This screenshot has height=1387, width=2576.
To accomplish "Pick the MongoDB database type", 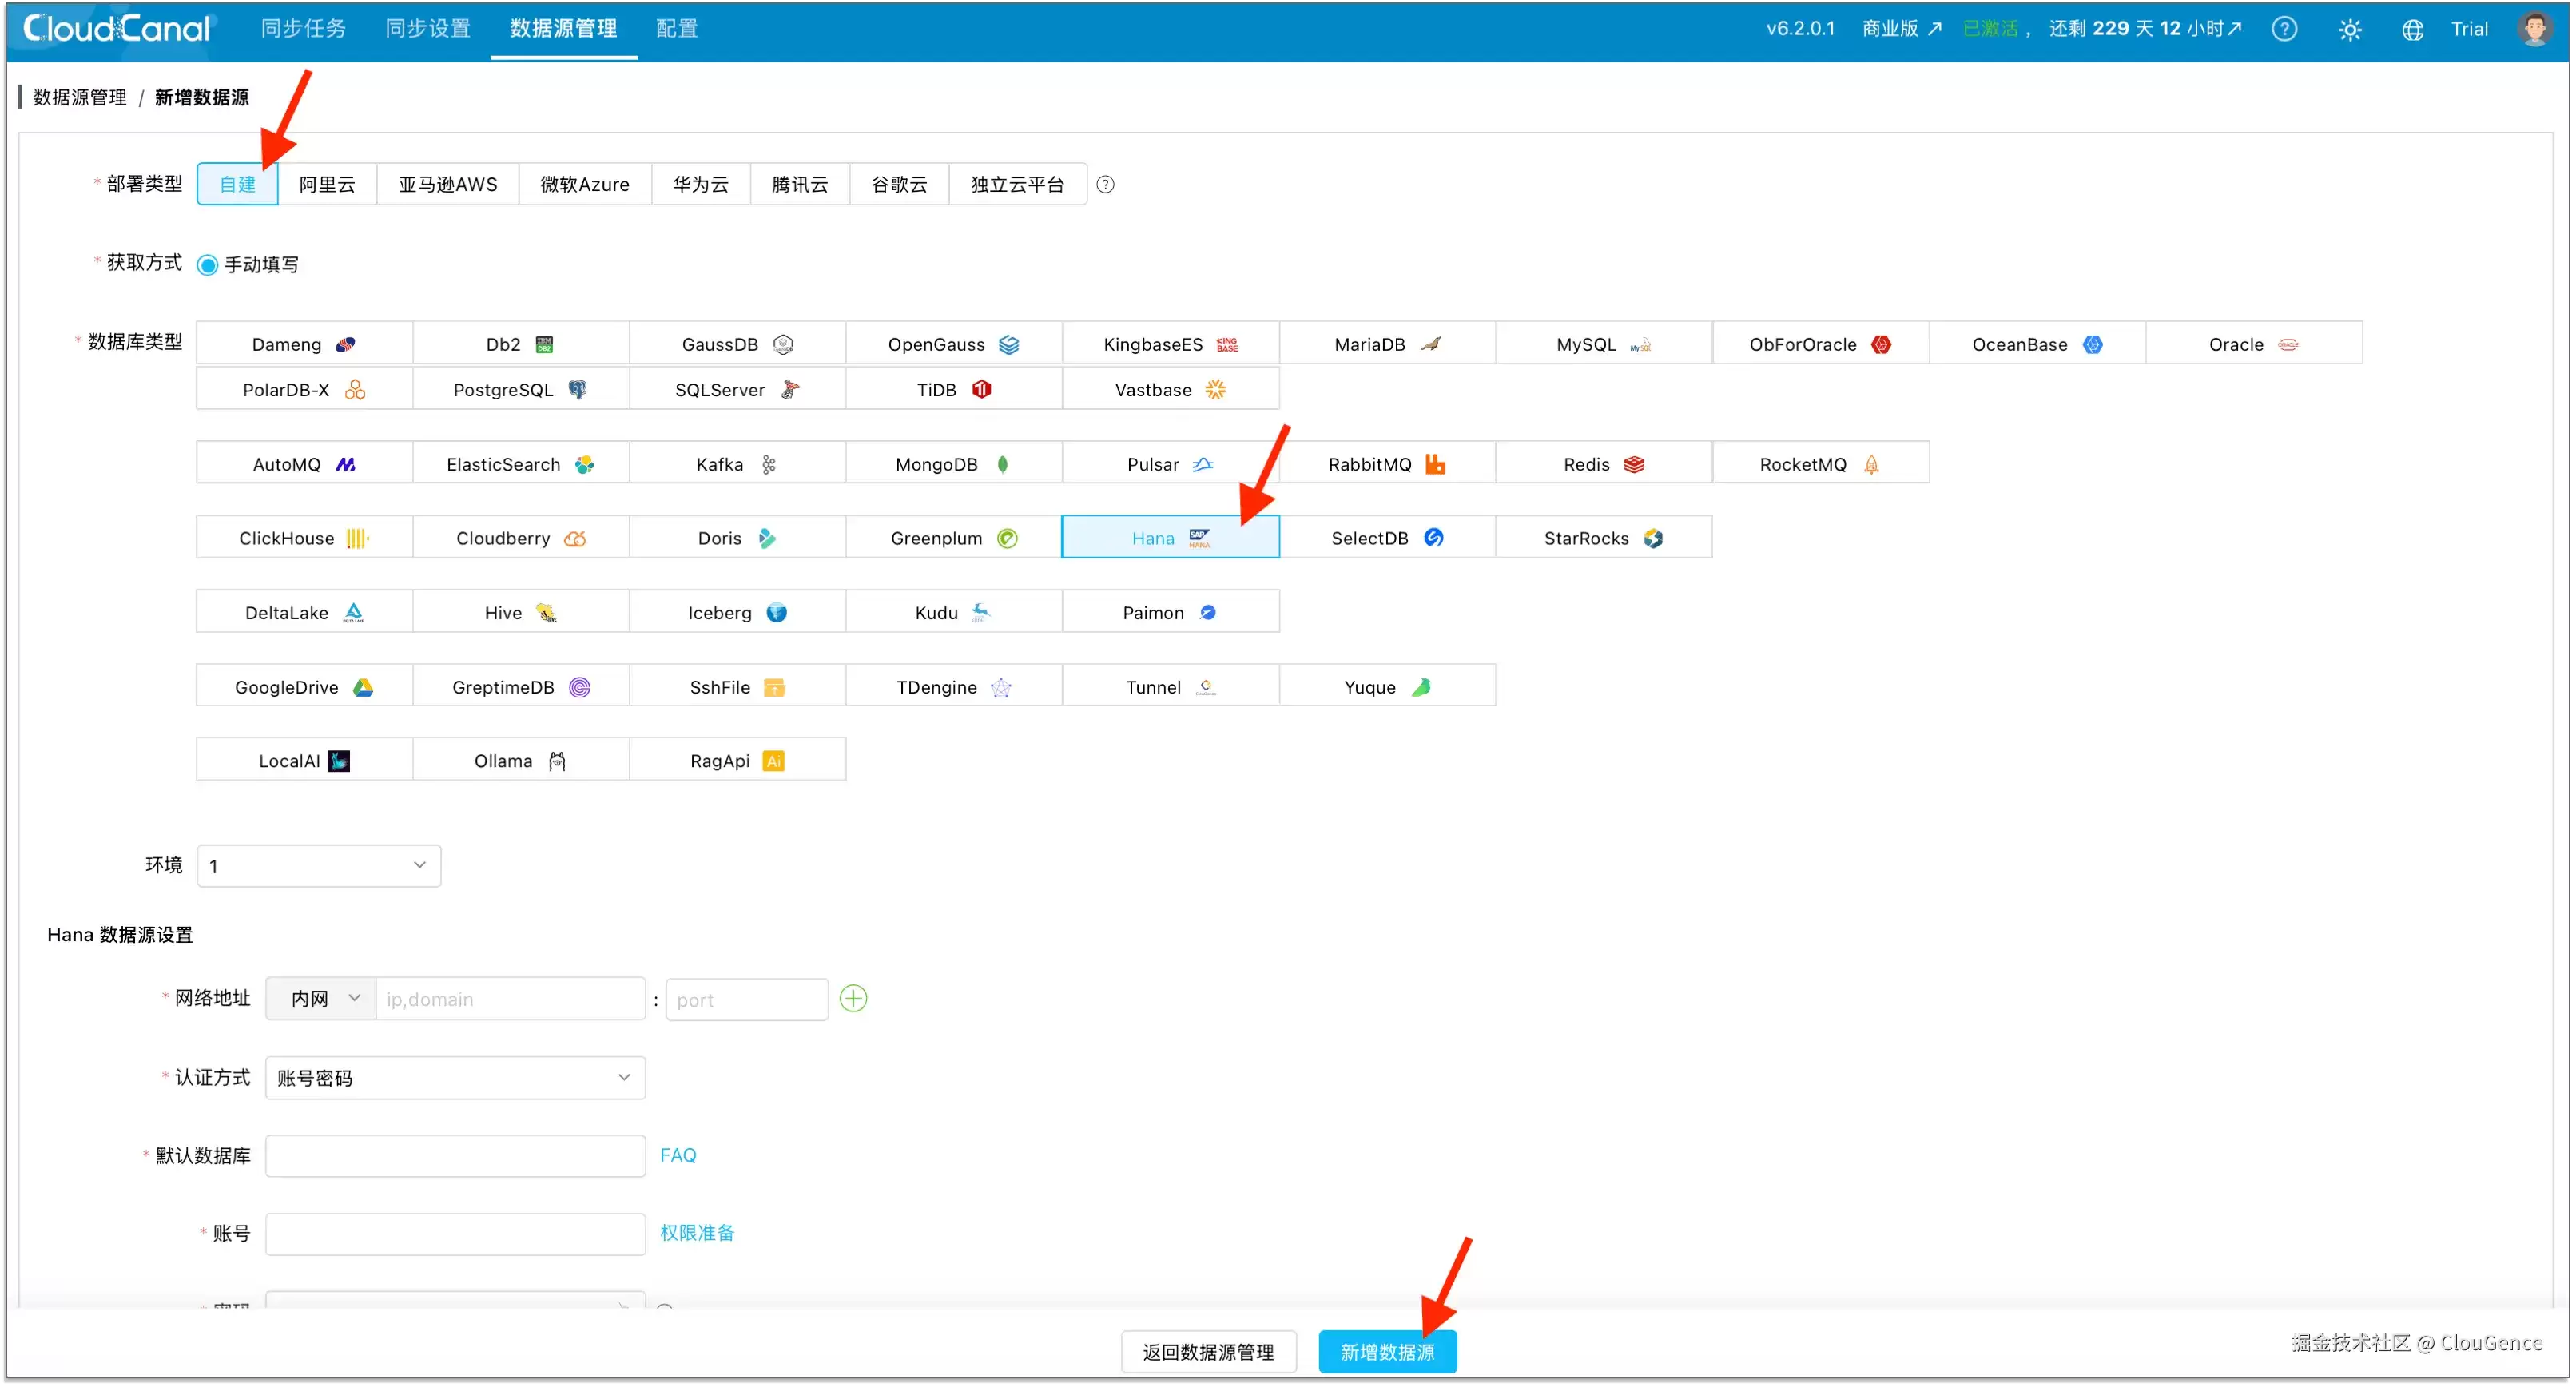I will tap(953, 463).
